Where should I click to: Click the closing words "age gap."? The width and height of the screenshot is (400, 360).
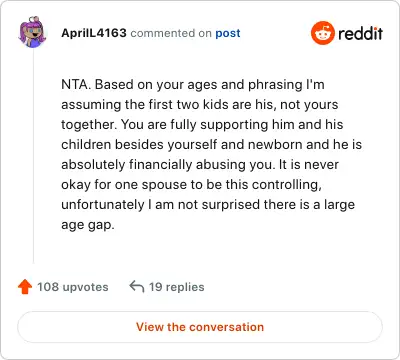click(88, 225)
